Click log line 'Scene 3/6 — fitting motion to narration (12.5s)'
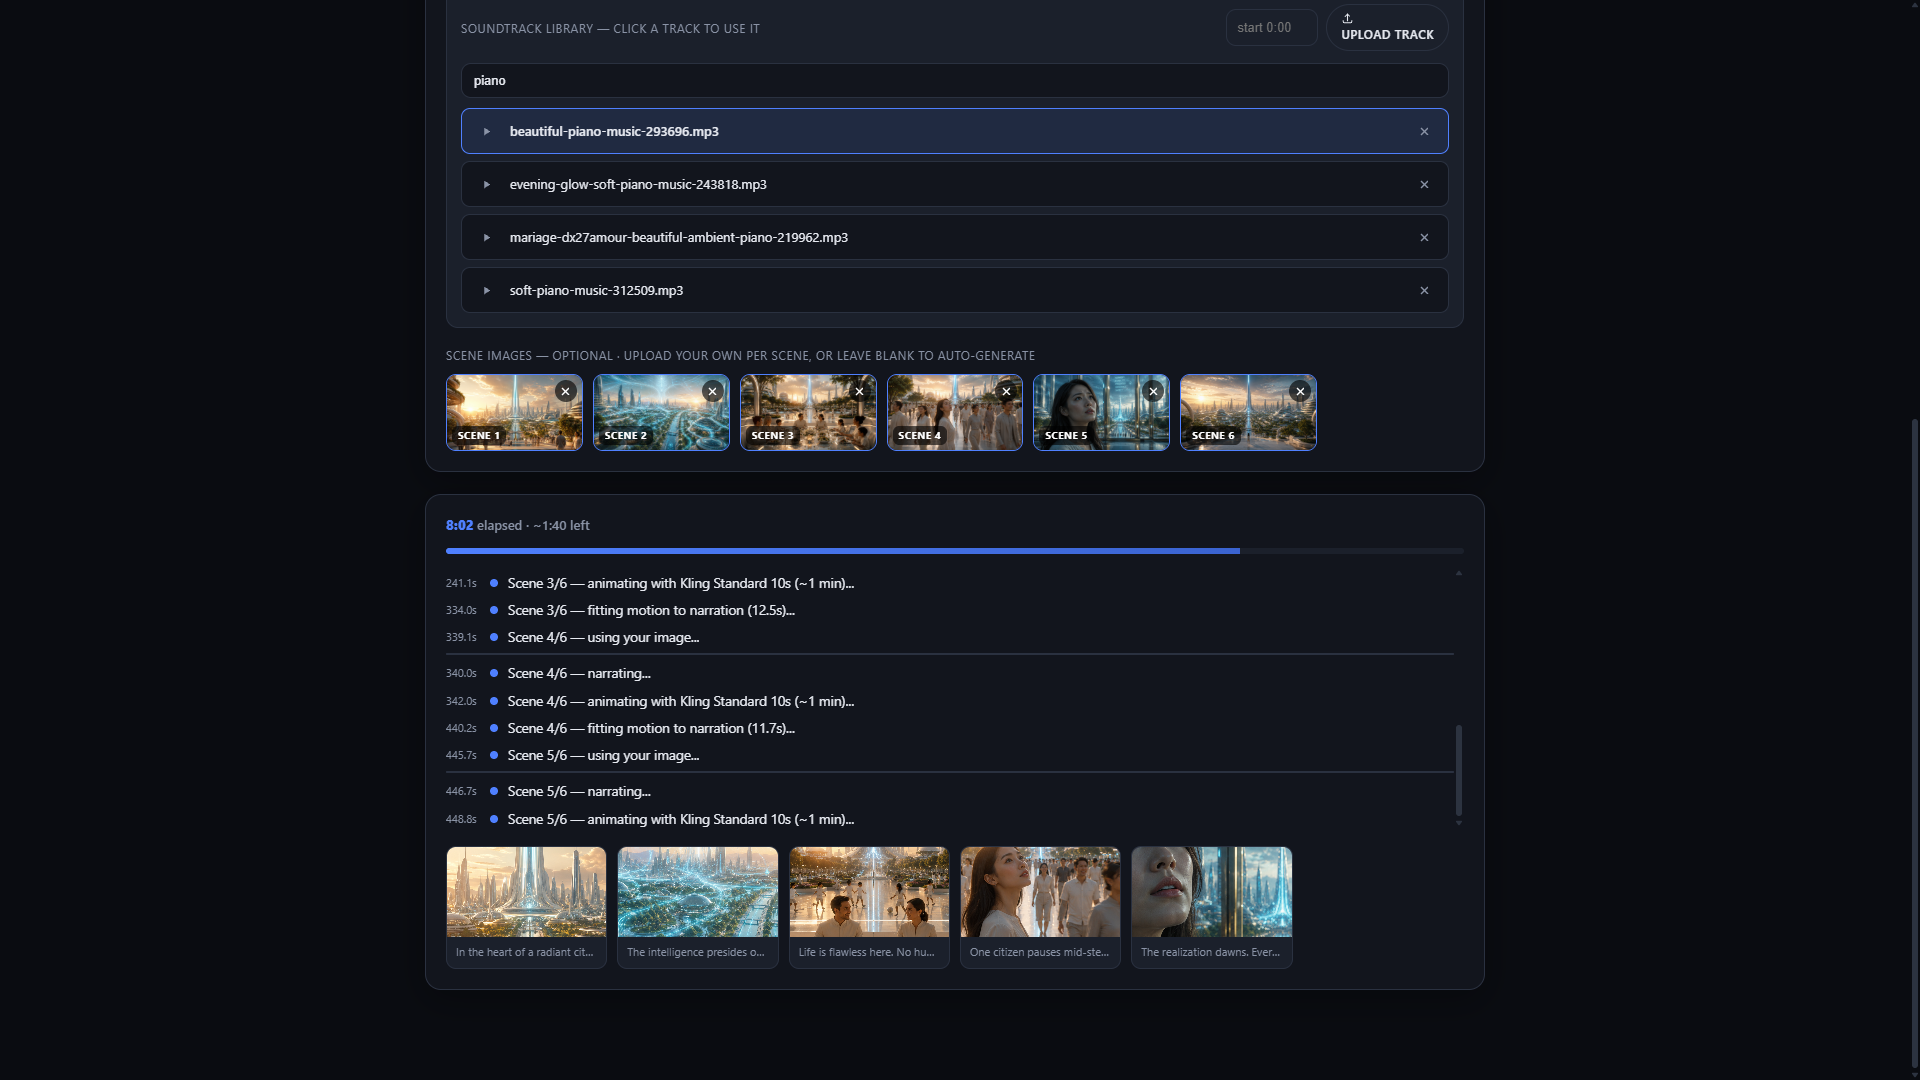 [x=651, y=610]
